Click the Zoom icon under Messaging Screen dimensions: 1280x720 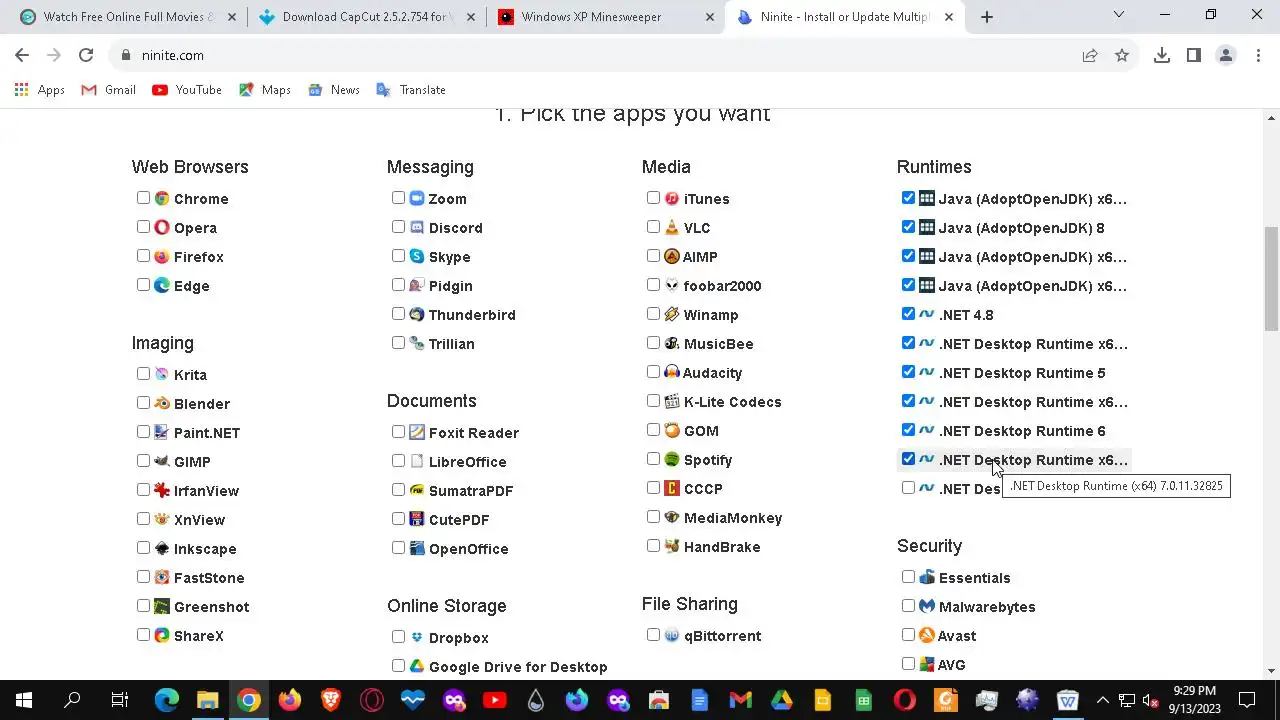pyautogui.click(x=417, y=198)
